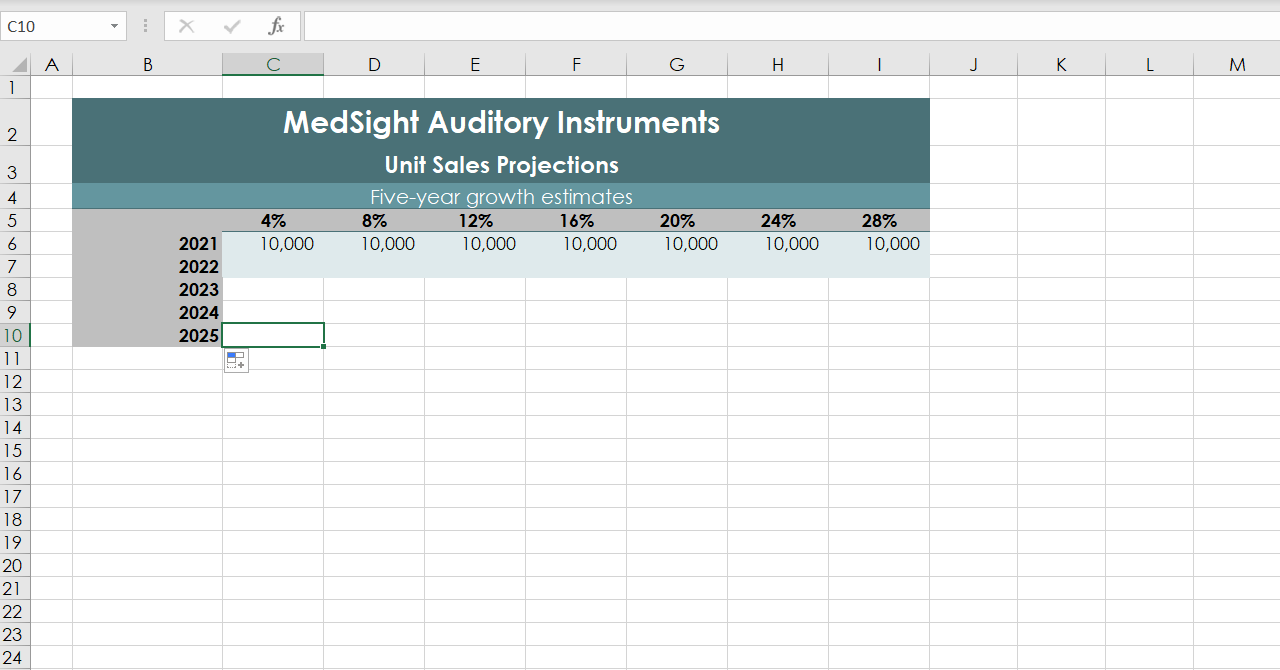
Task: Select the Five-year growth estimates cell
Action: pos(501,197)
